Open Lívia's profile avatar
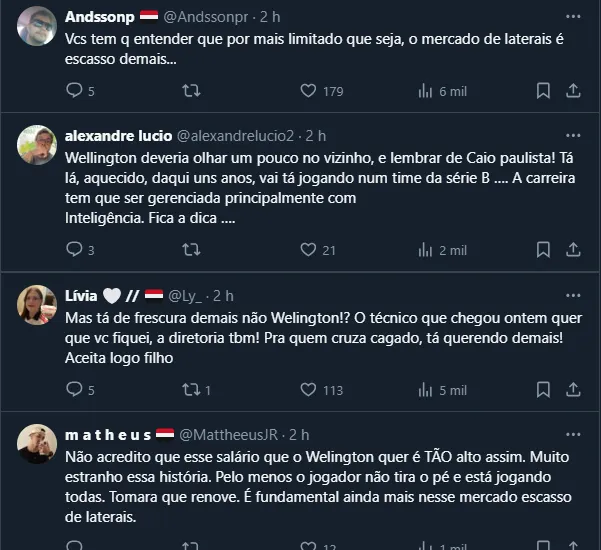Image resolution: width=601 pixels, height=550 pixels. click(x=37, y=304)
